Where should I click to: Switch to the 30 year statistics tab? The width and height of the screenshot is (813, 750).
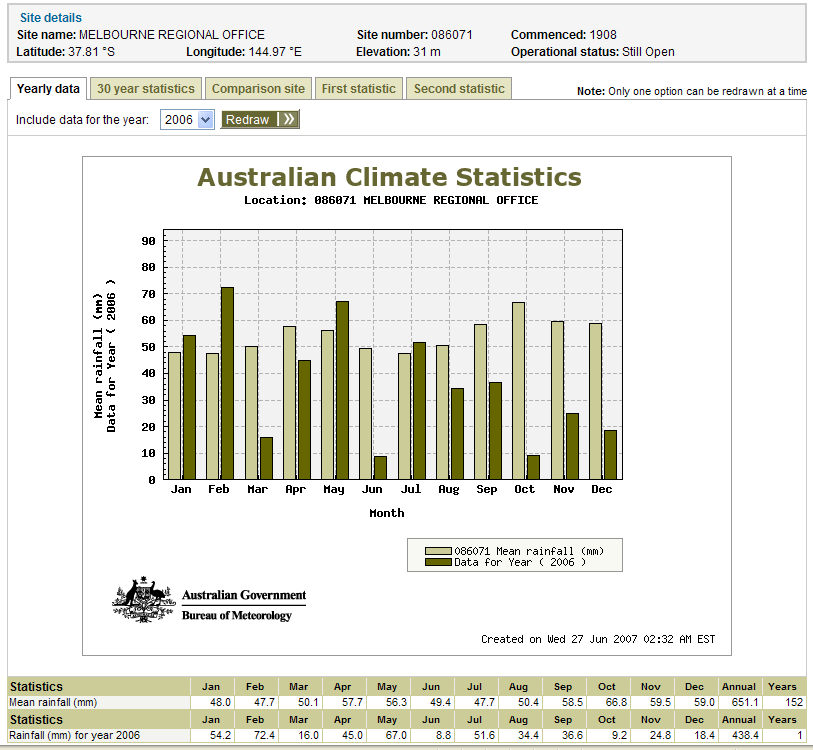click(x=146, y=89)
